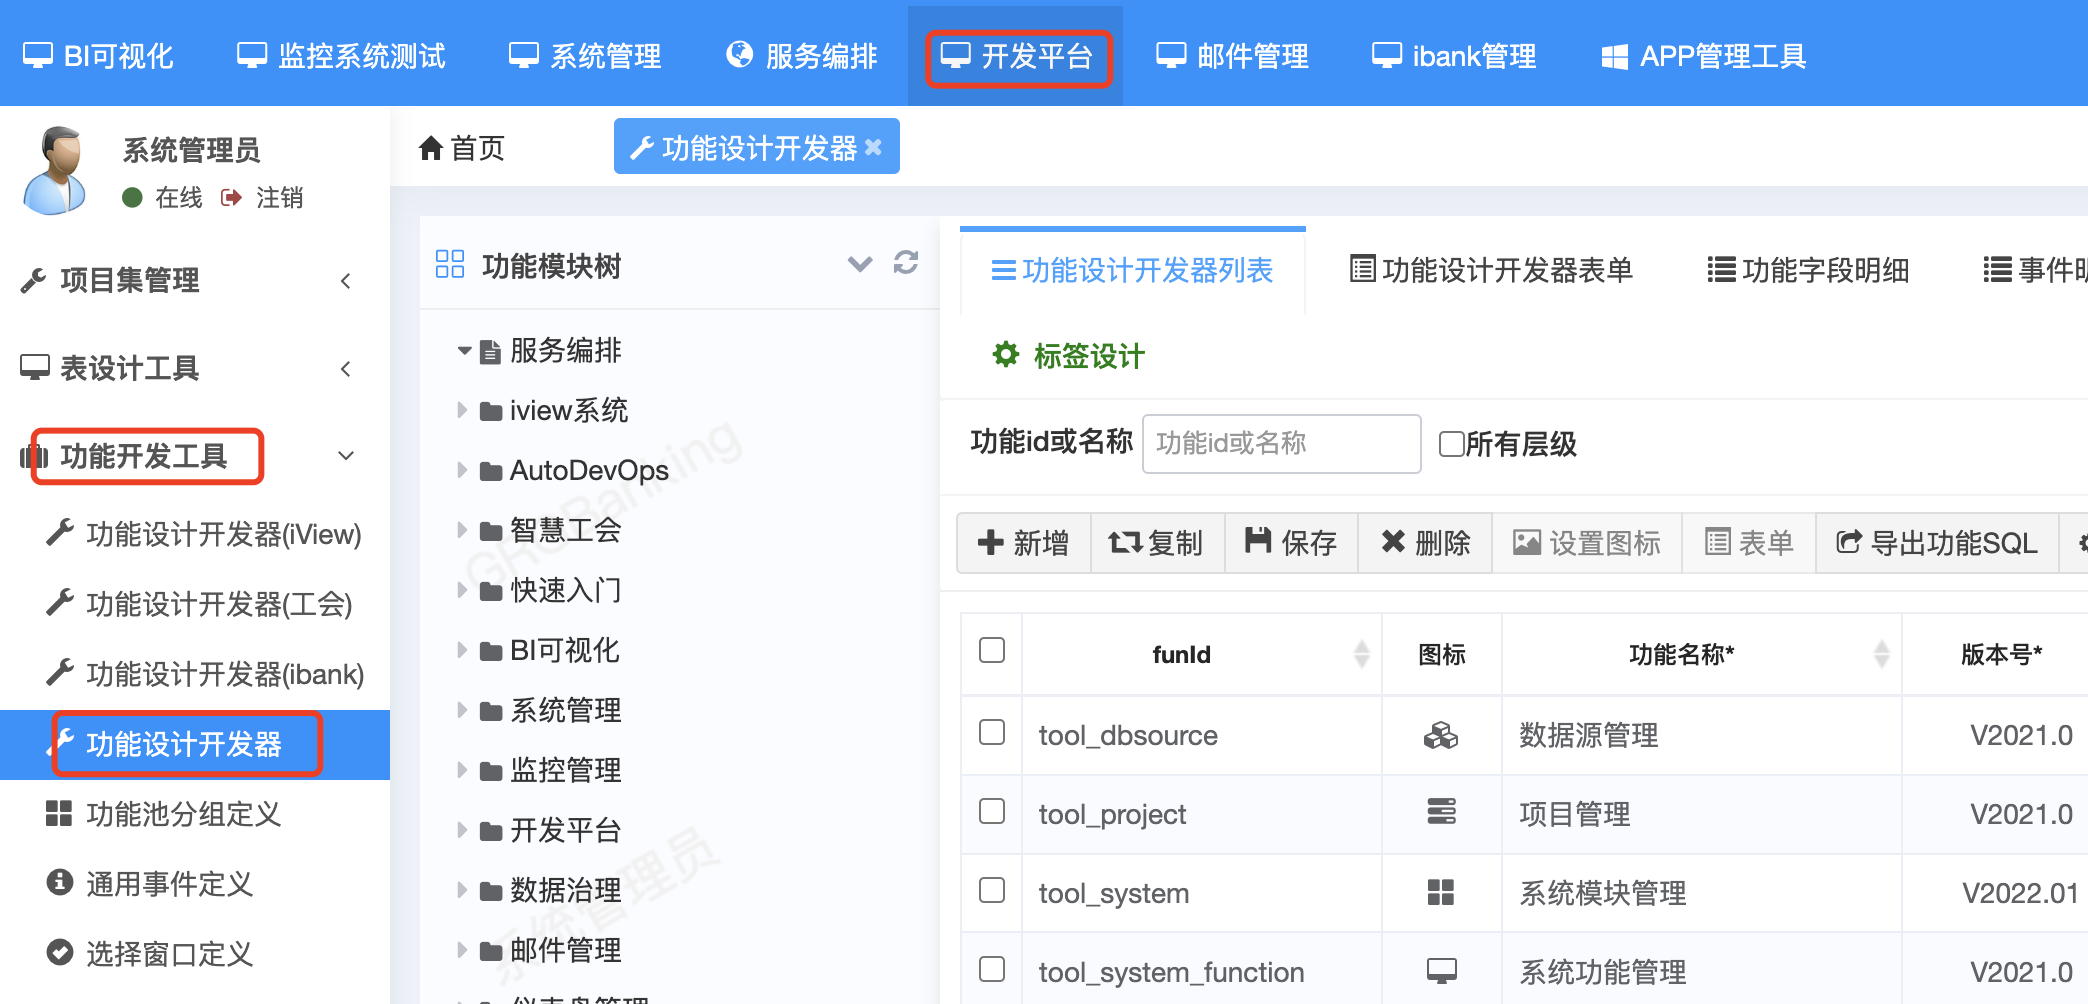
Task: Close the 功能设计开发器 tab
Action: 874,147
